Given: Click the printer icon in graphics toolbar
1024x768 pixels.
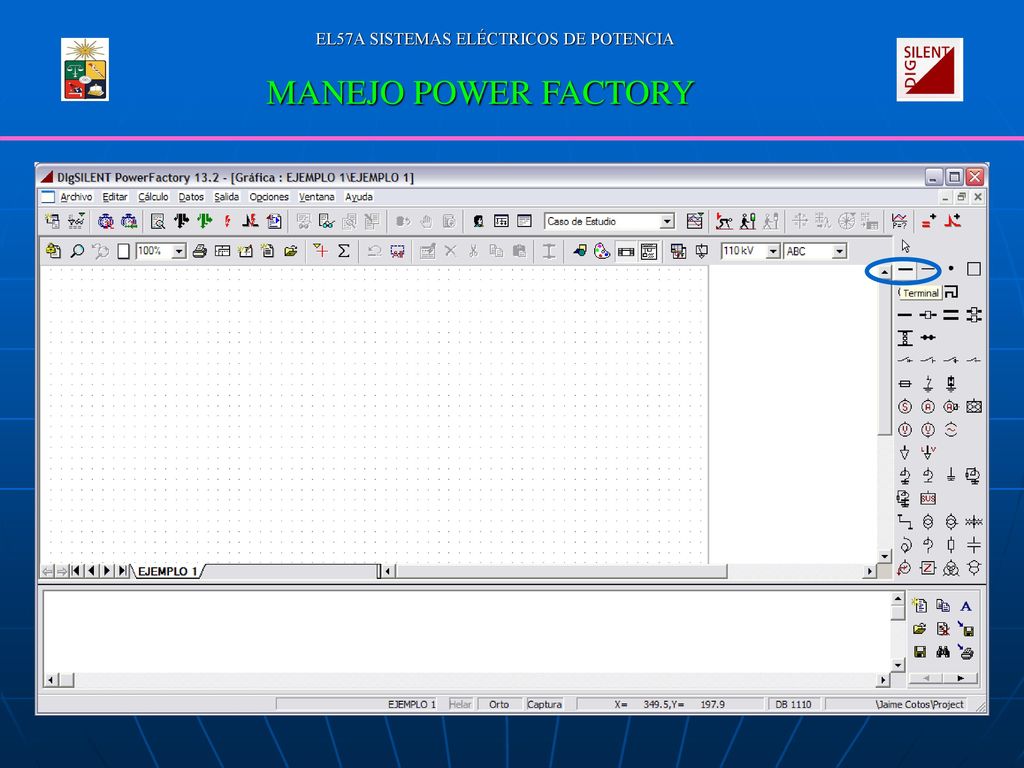Looking at the screenshot, I should tap(199, 251).
